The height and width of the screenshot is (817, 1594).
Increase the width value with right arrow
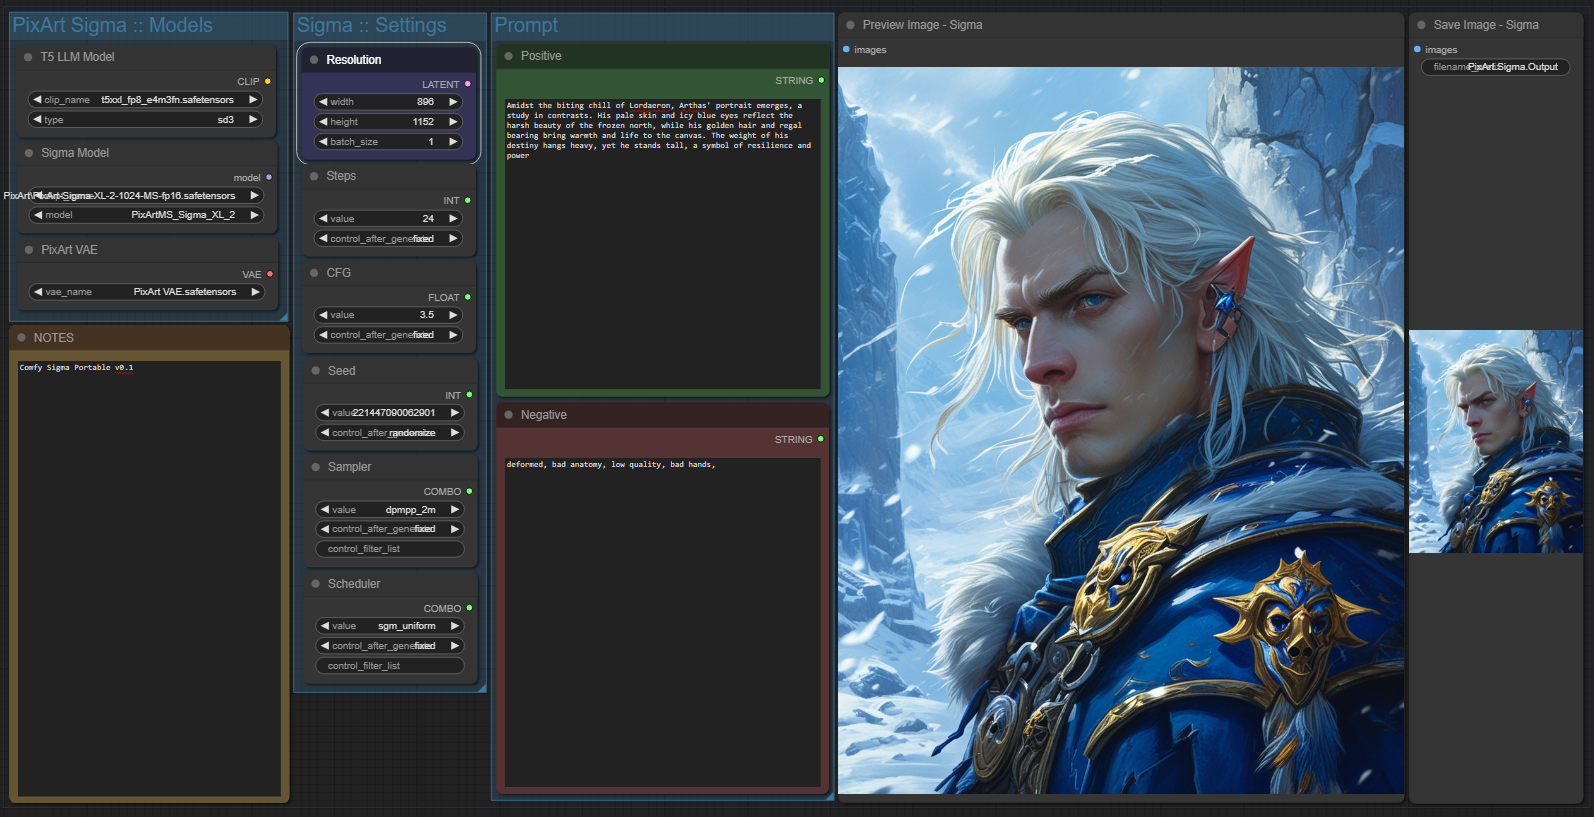click(453, 102)
